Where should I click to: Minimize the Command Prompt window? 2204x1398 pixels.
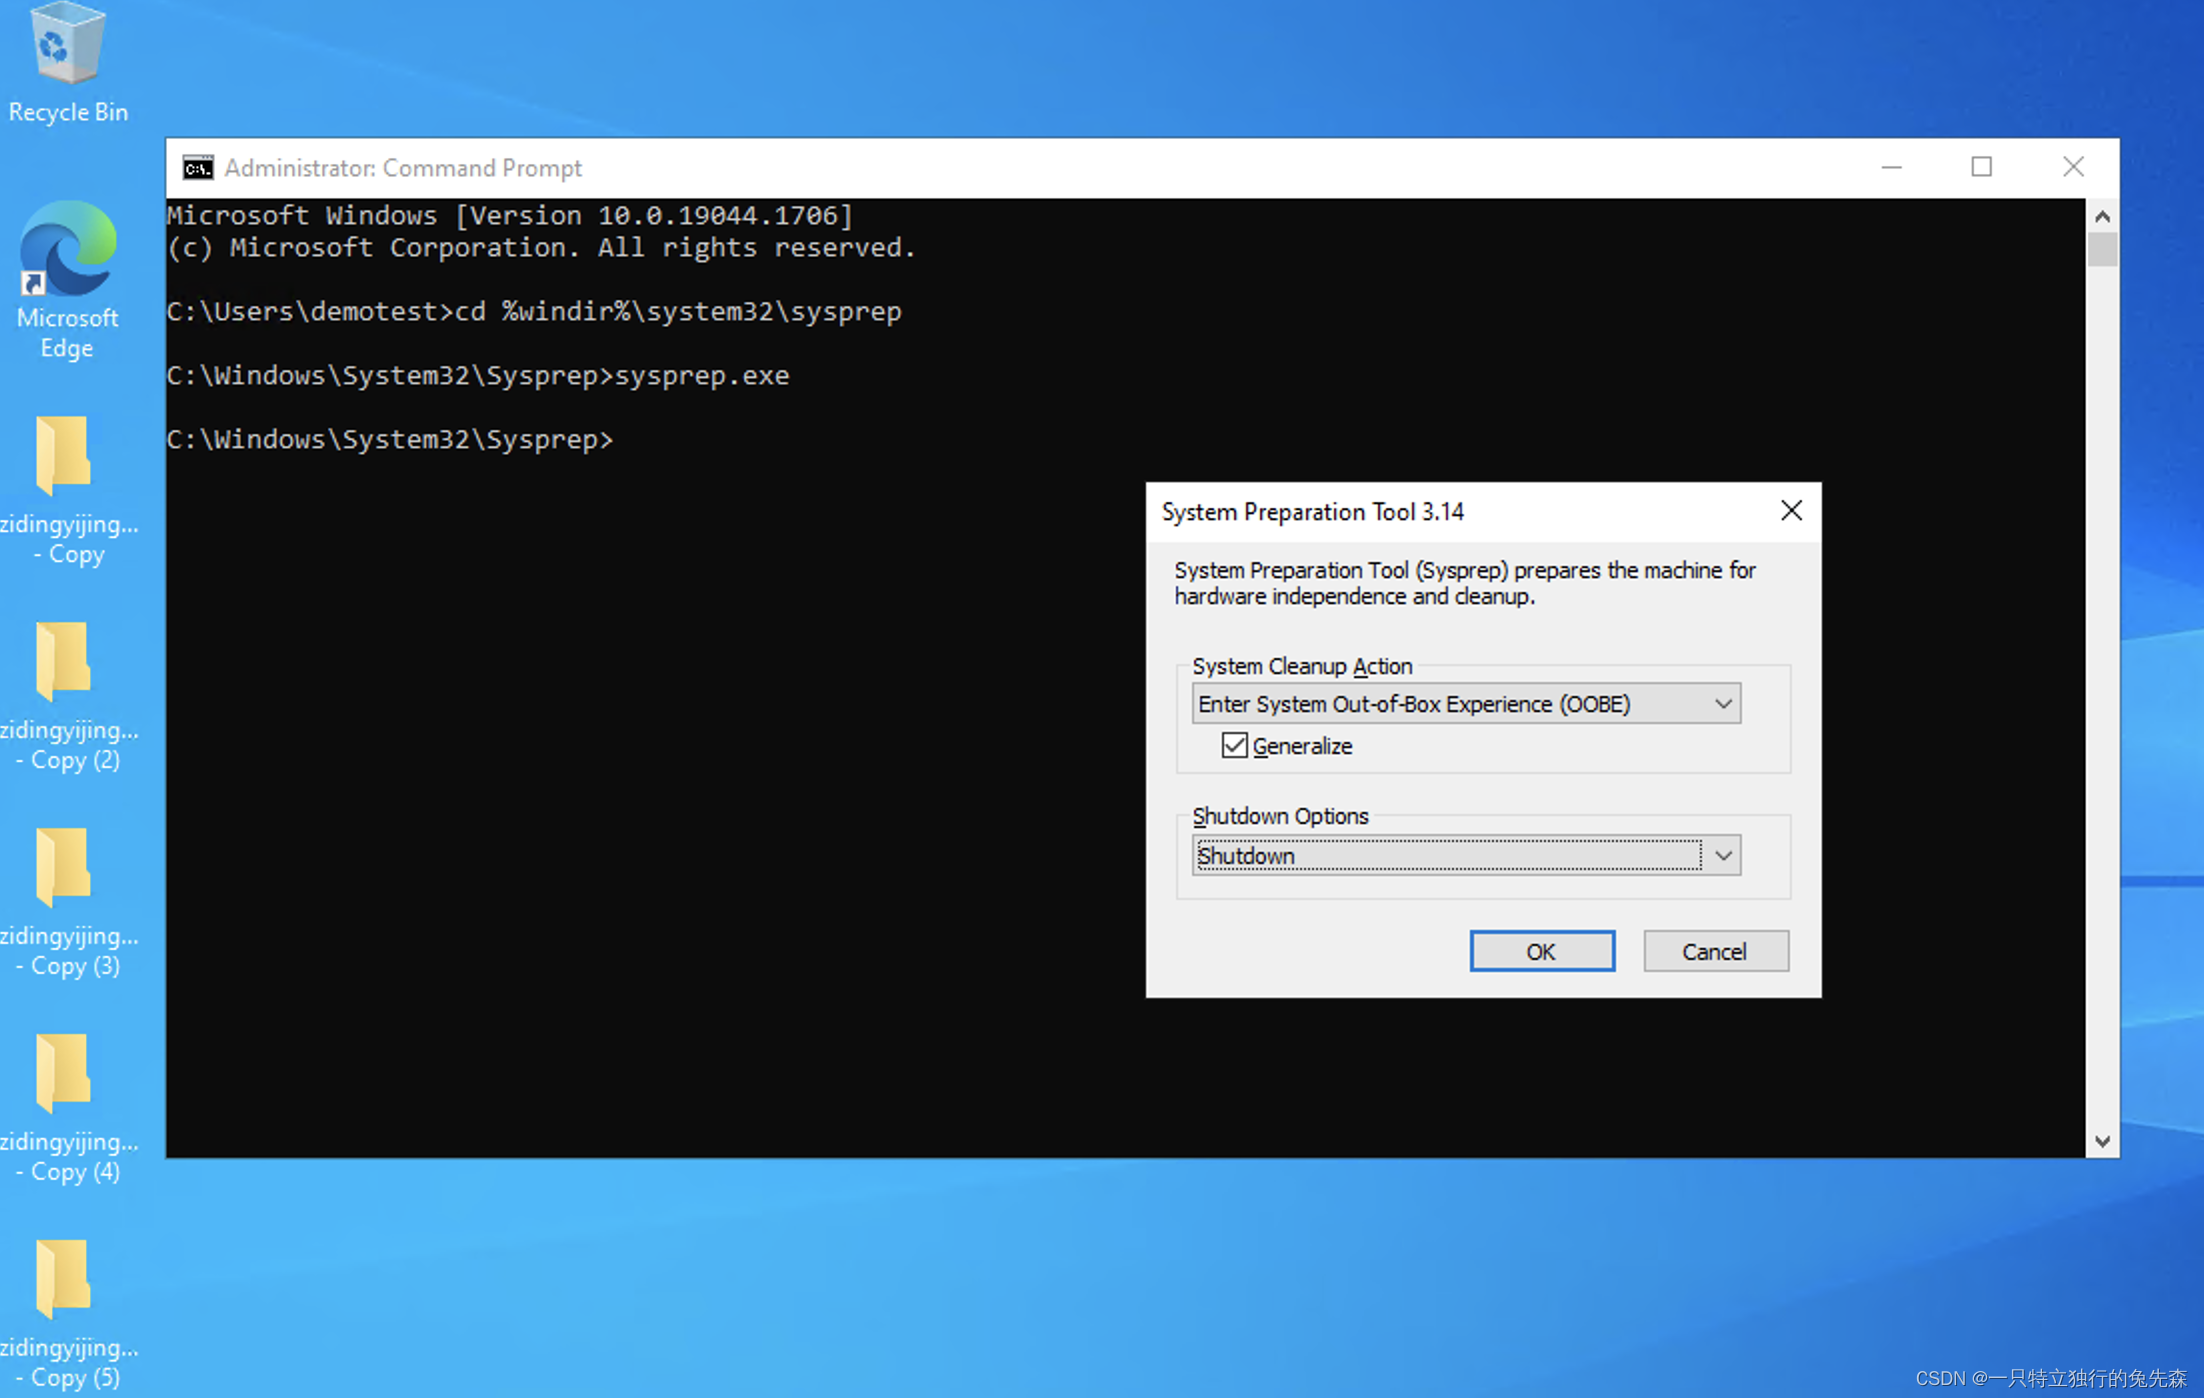[1891, 167]
